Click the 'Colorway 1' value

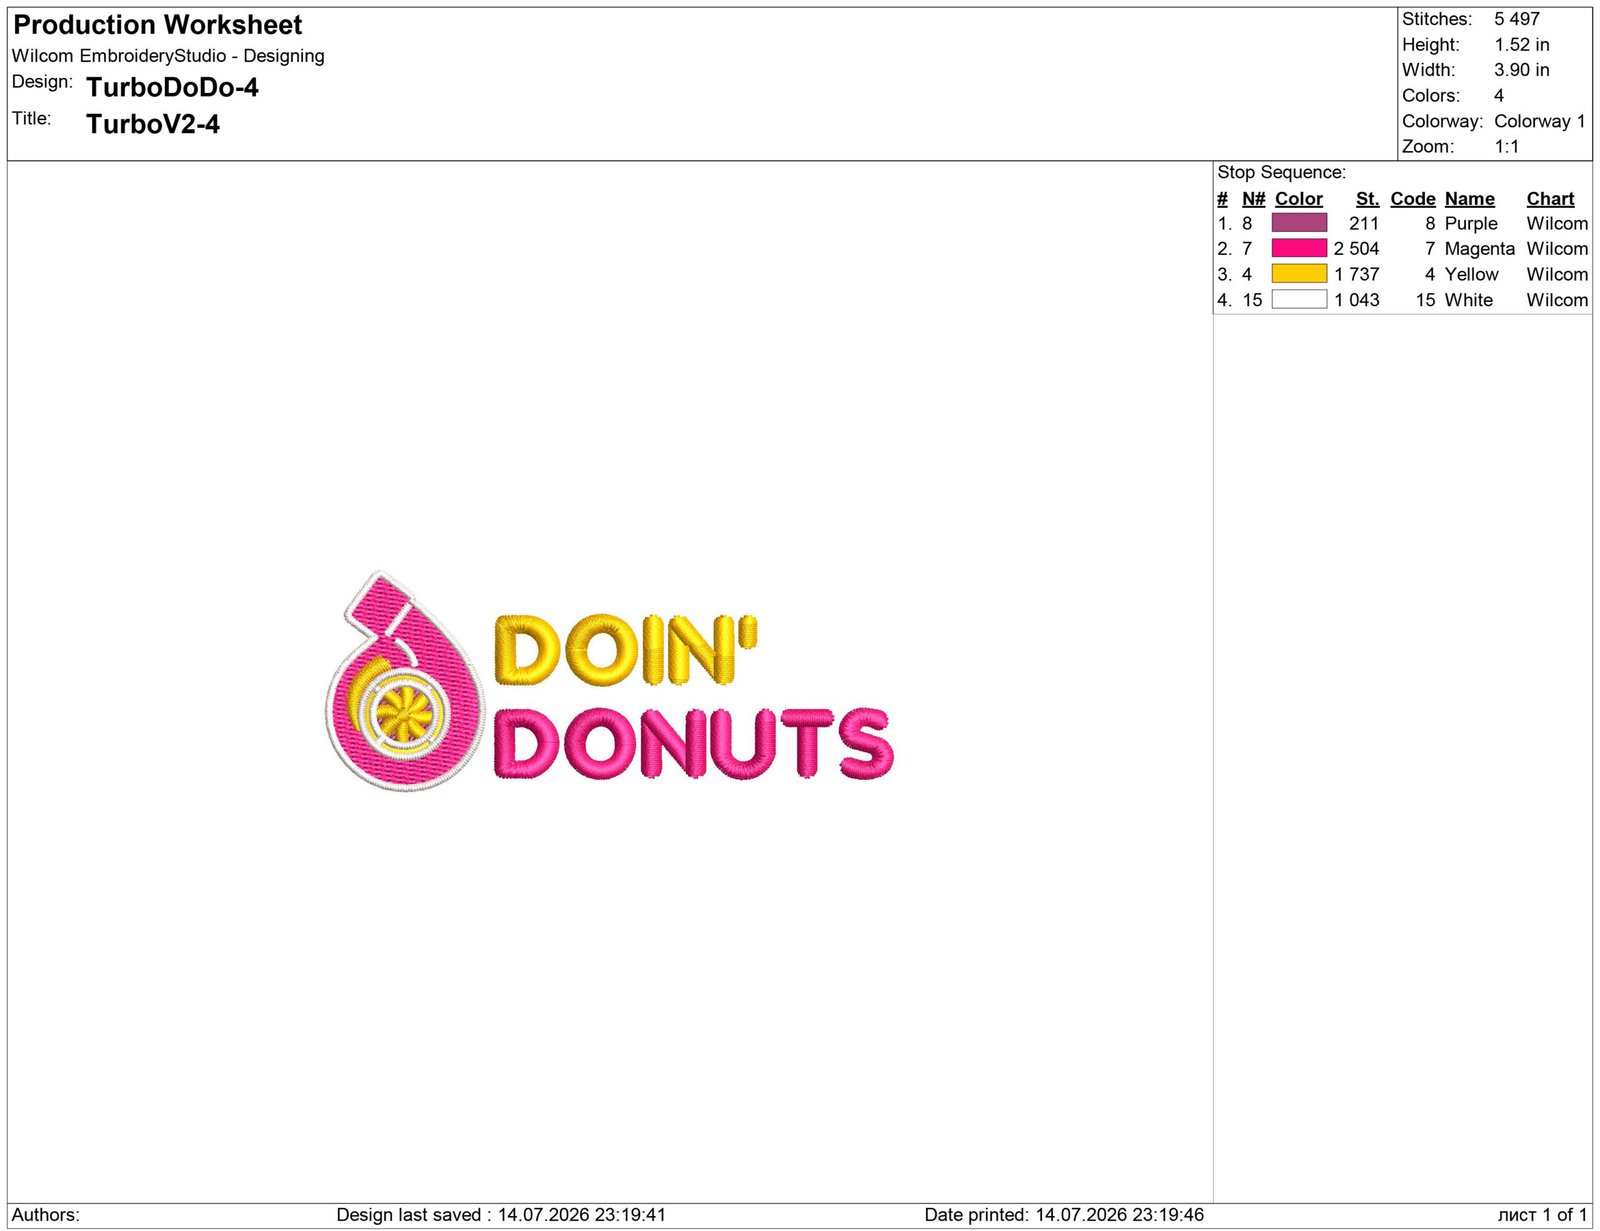[1540, 121]
